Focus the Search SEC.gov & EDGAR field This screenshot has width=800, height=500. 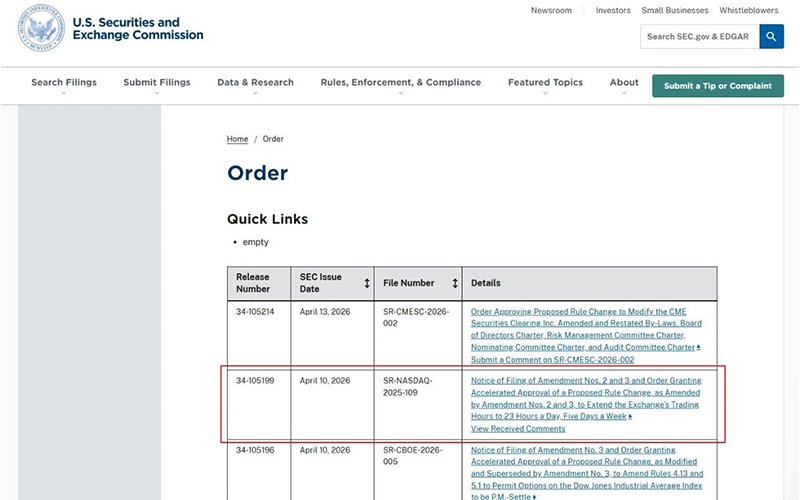(x=699, y=37)
